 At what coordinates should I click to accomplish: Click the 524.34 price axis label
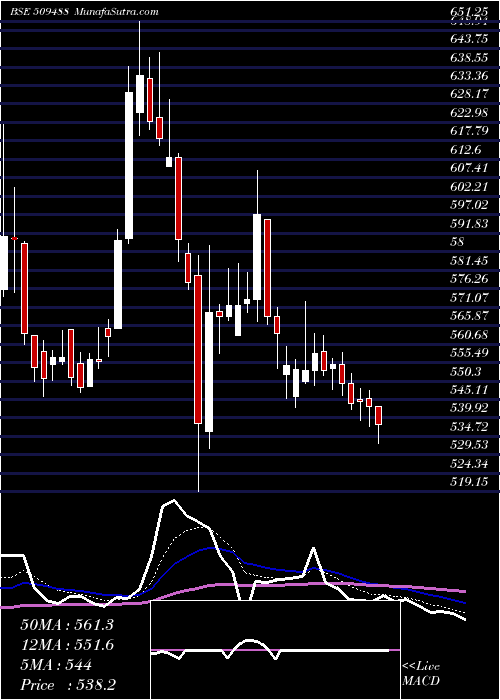tap(469, 464)
